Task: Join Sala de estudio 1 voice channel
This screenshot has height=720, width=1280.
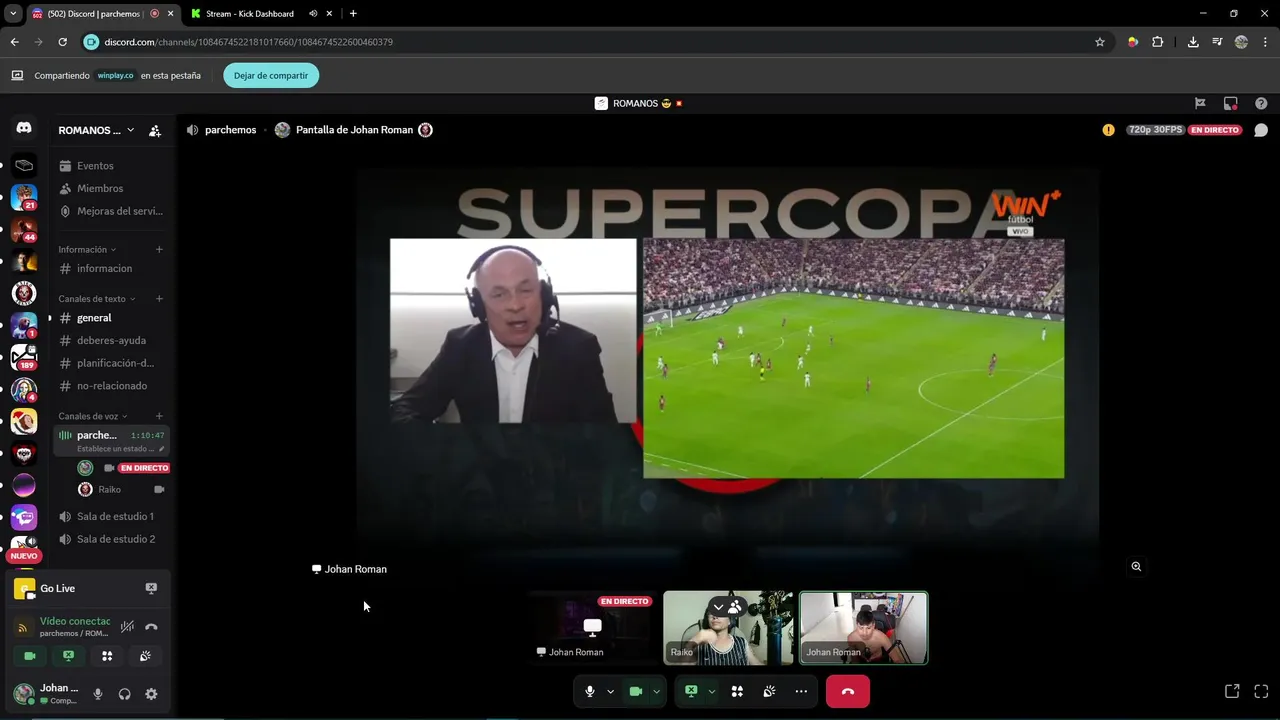Action: click(x=111, y=516)
